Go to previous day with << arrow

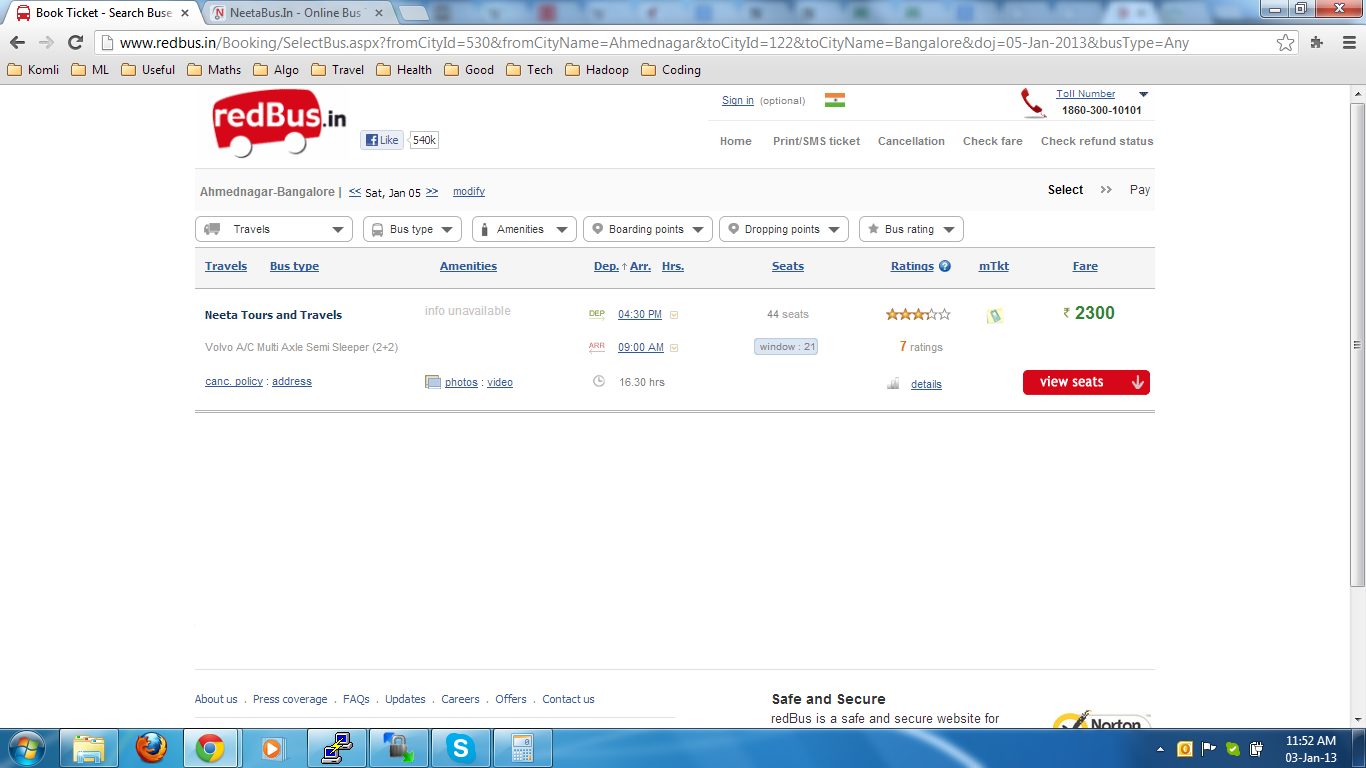(x=355, y=191)
